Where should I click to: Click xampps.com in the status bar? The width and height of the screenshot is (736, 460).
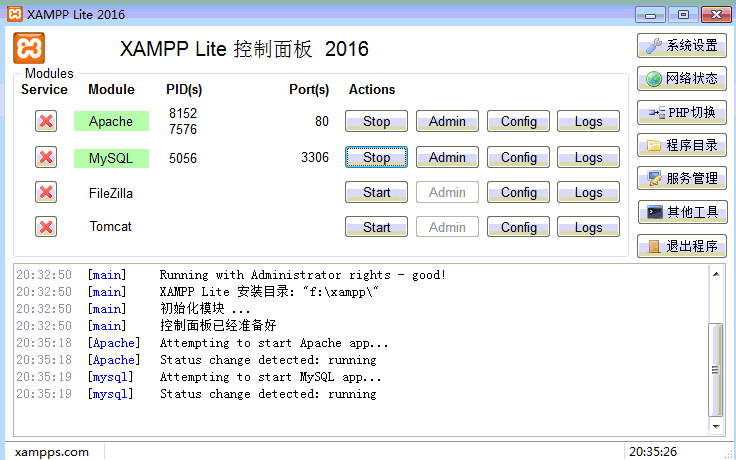coord(52,452)
